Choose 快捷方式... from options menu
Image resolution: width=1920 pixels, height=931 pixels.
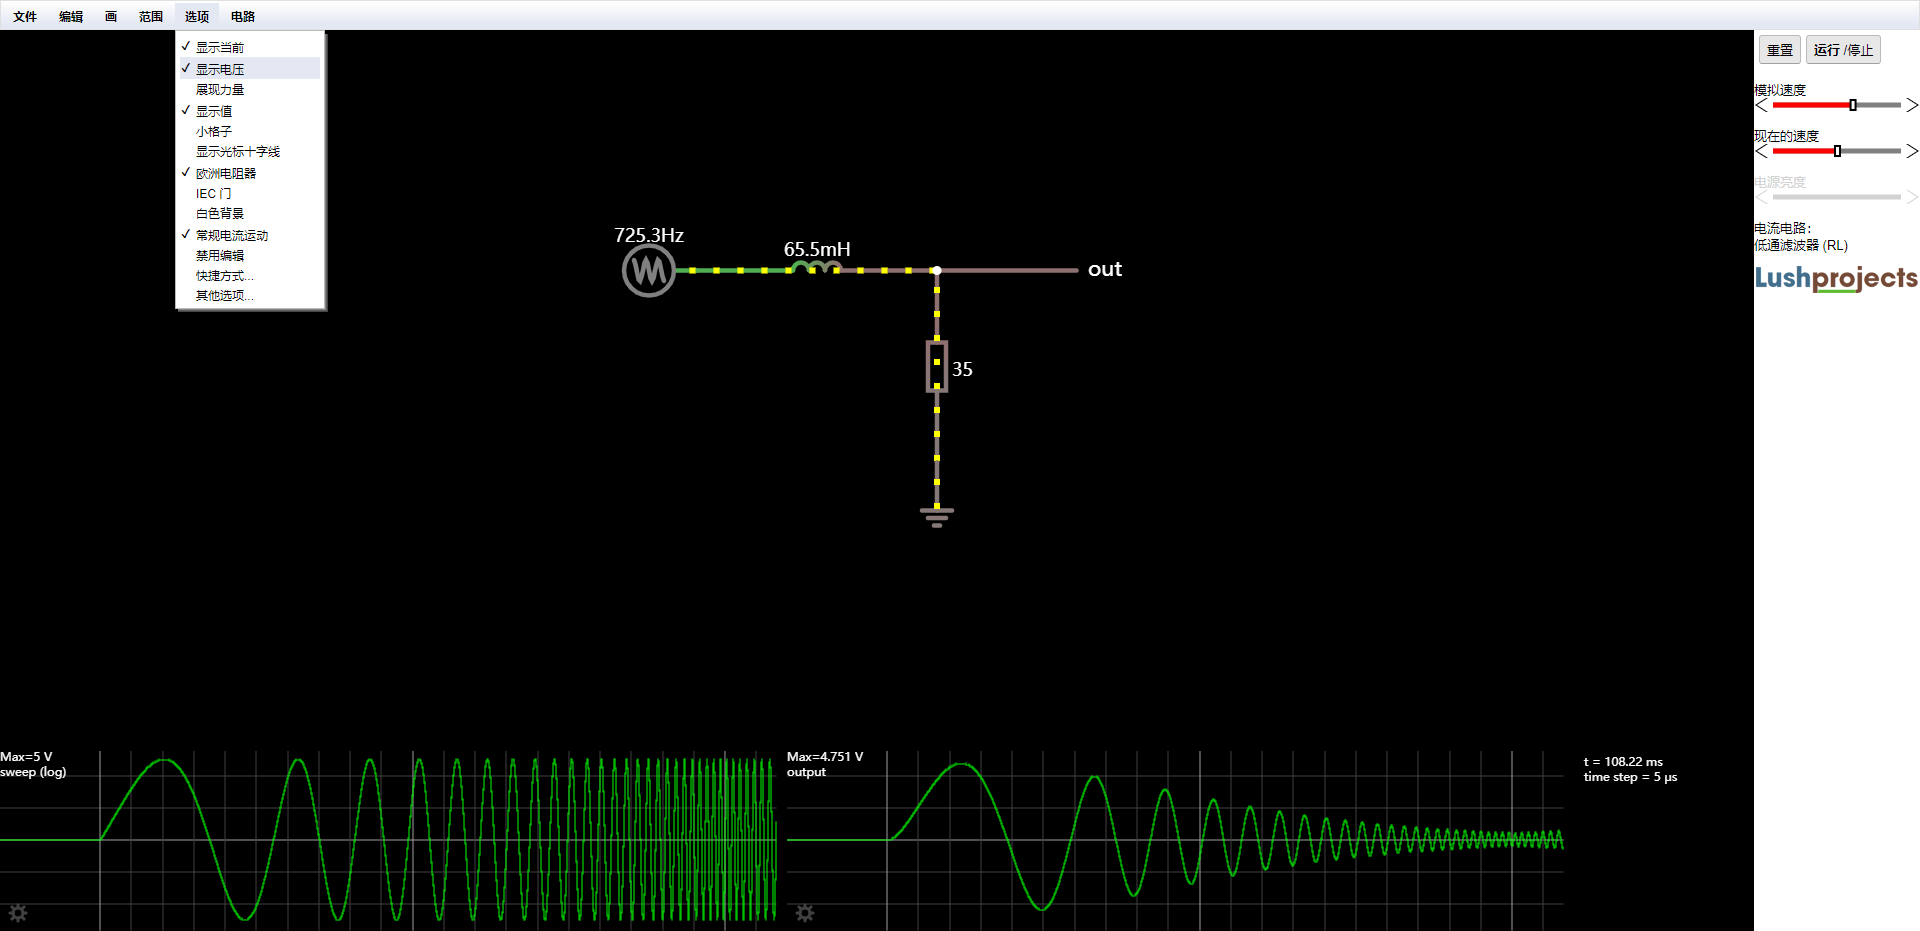(x=225, y=276)
